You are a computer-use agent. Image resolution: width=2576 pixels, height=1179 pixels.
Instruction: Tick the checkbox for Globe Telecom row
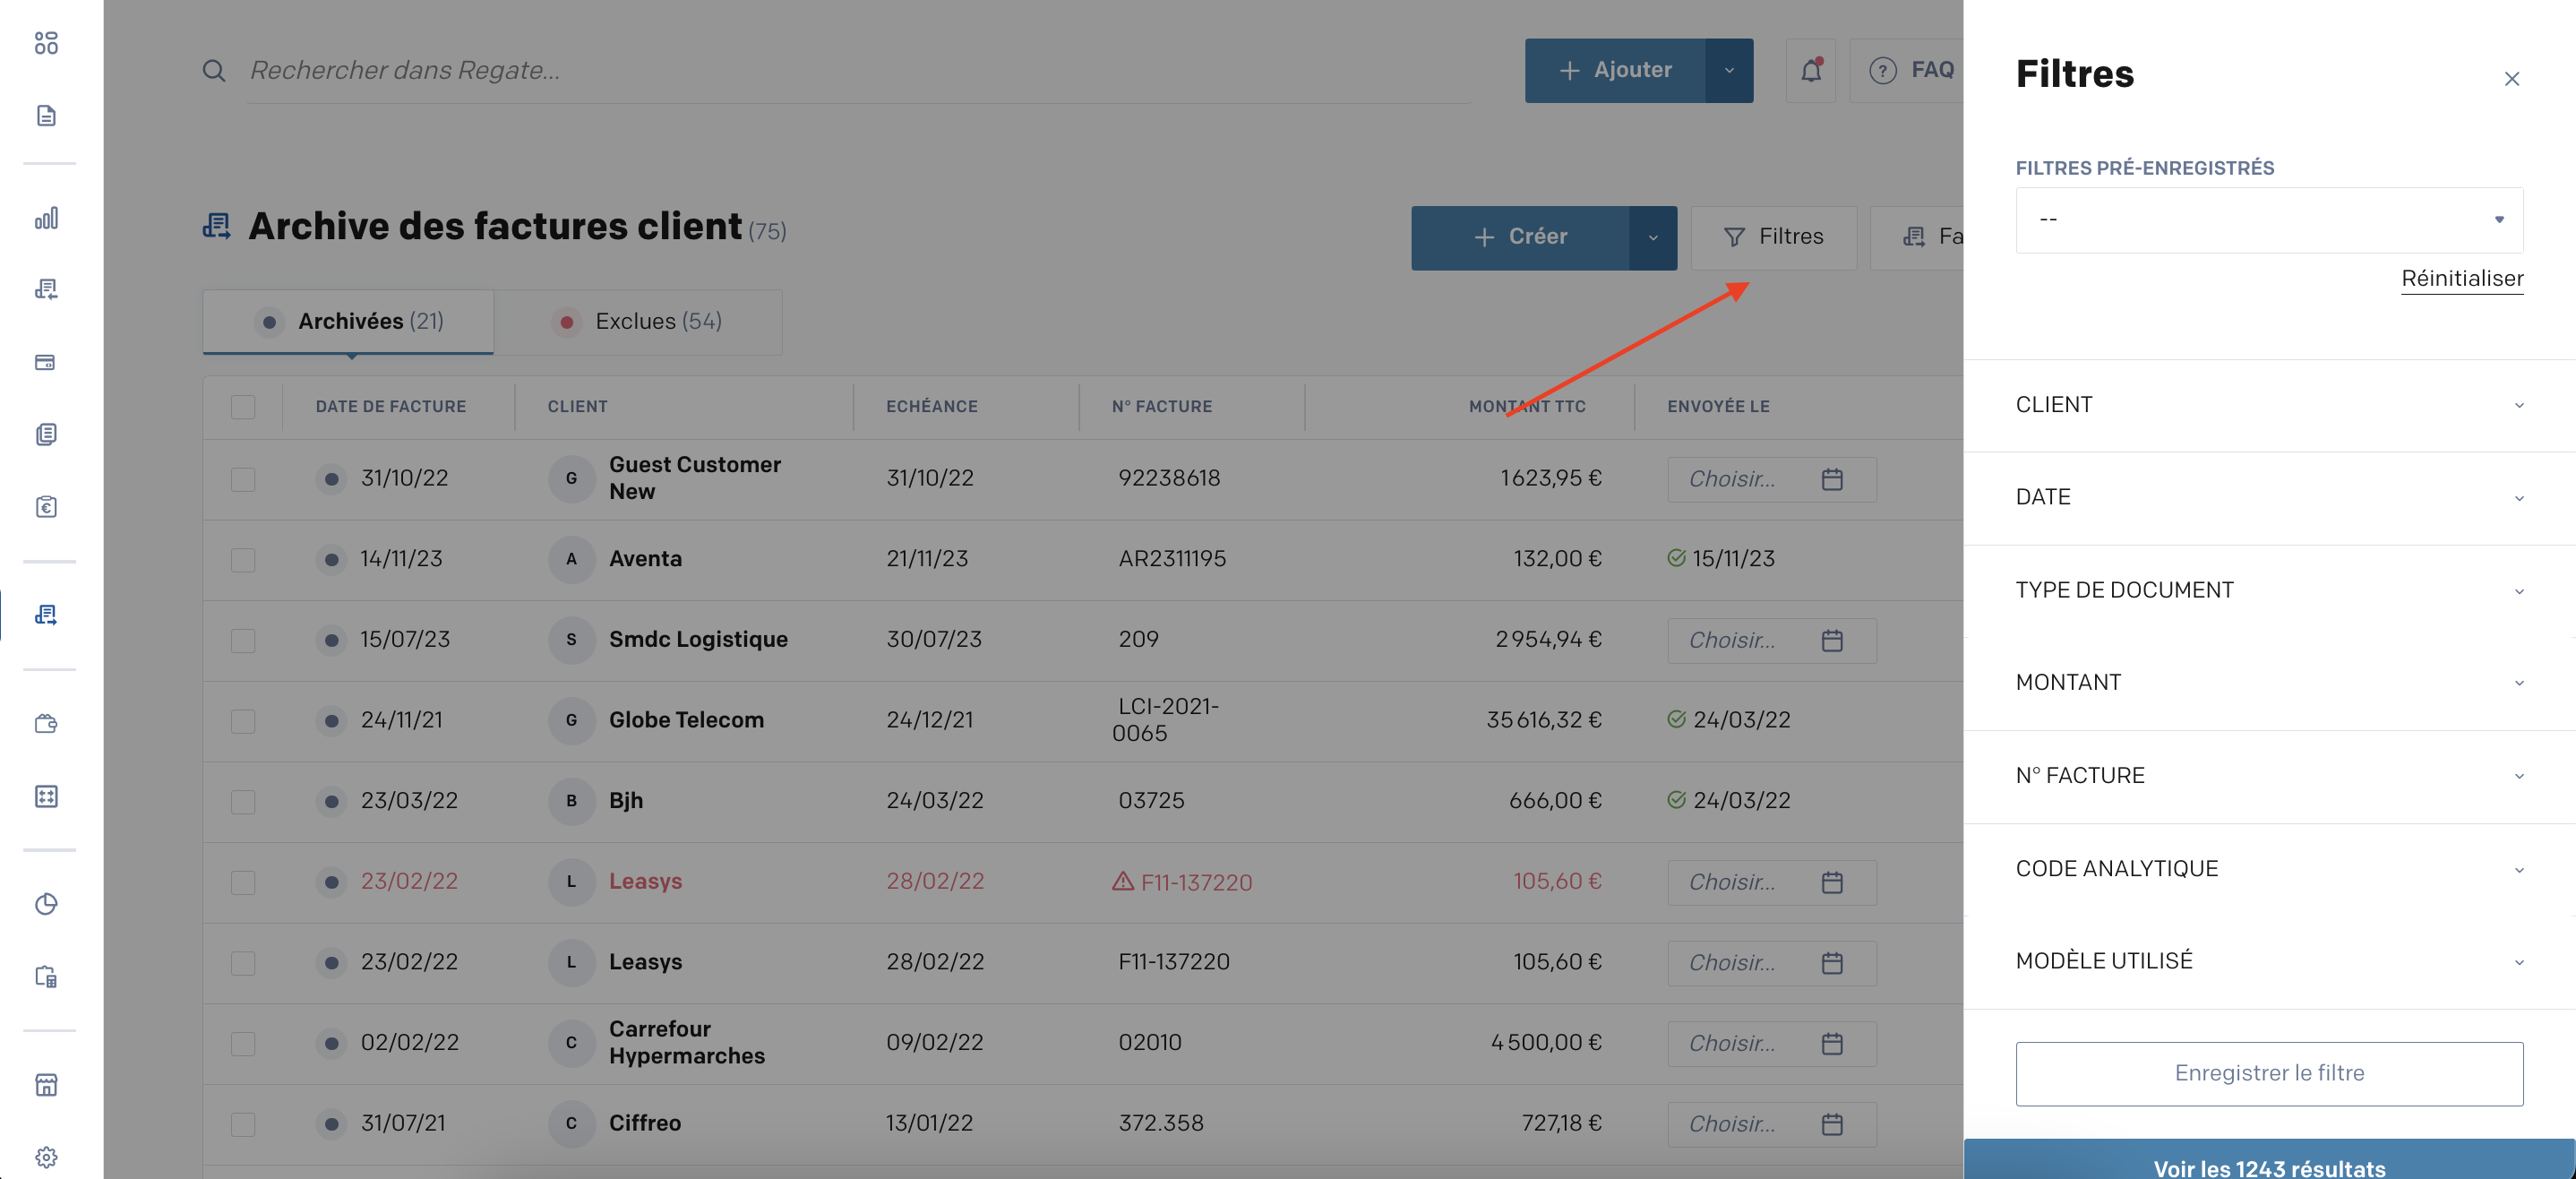[243, 720]
